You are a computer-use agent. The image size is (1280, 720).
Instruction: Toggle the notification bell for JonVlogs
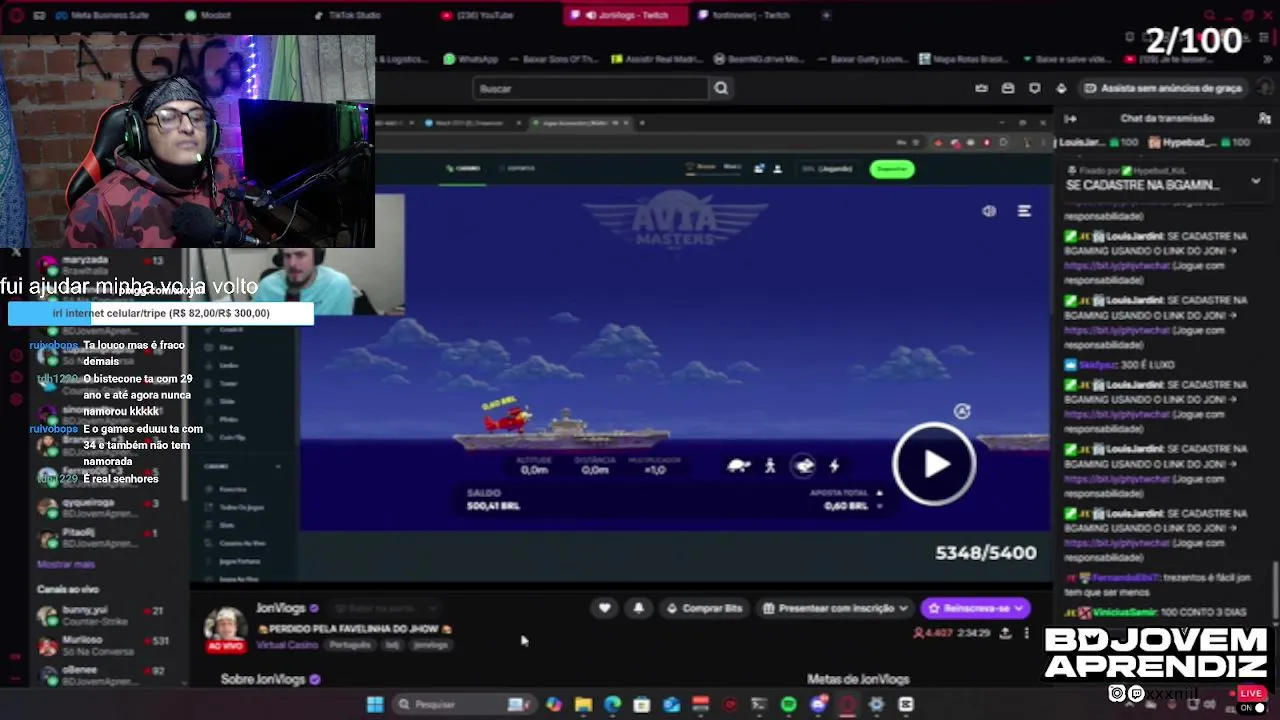tap(639, 608)
